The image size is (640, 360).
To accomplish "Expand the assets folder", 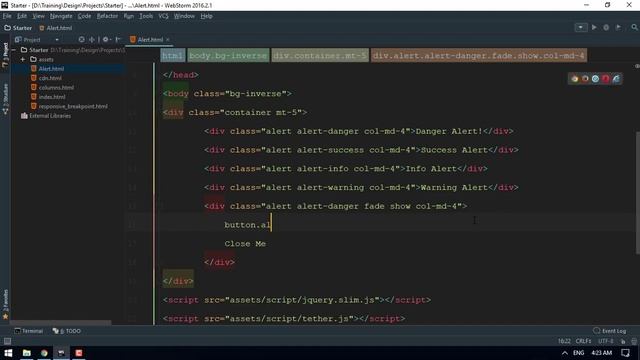I will (x=23, y=59).
